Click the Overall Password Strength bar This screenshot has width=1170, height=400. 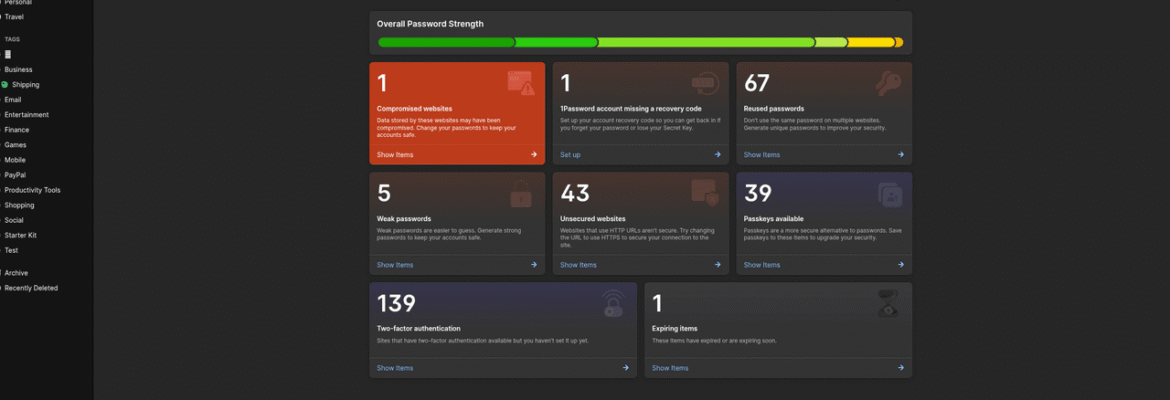click(x=640, y=43)
